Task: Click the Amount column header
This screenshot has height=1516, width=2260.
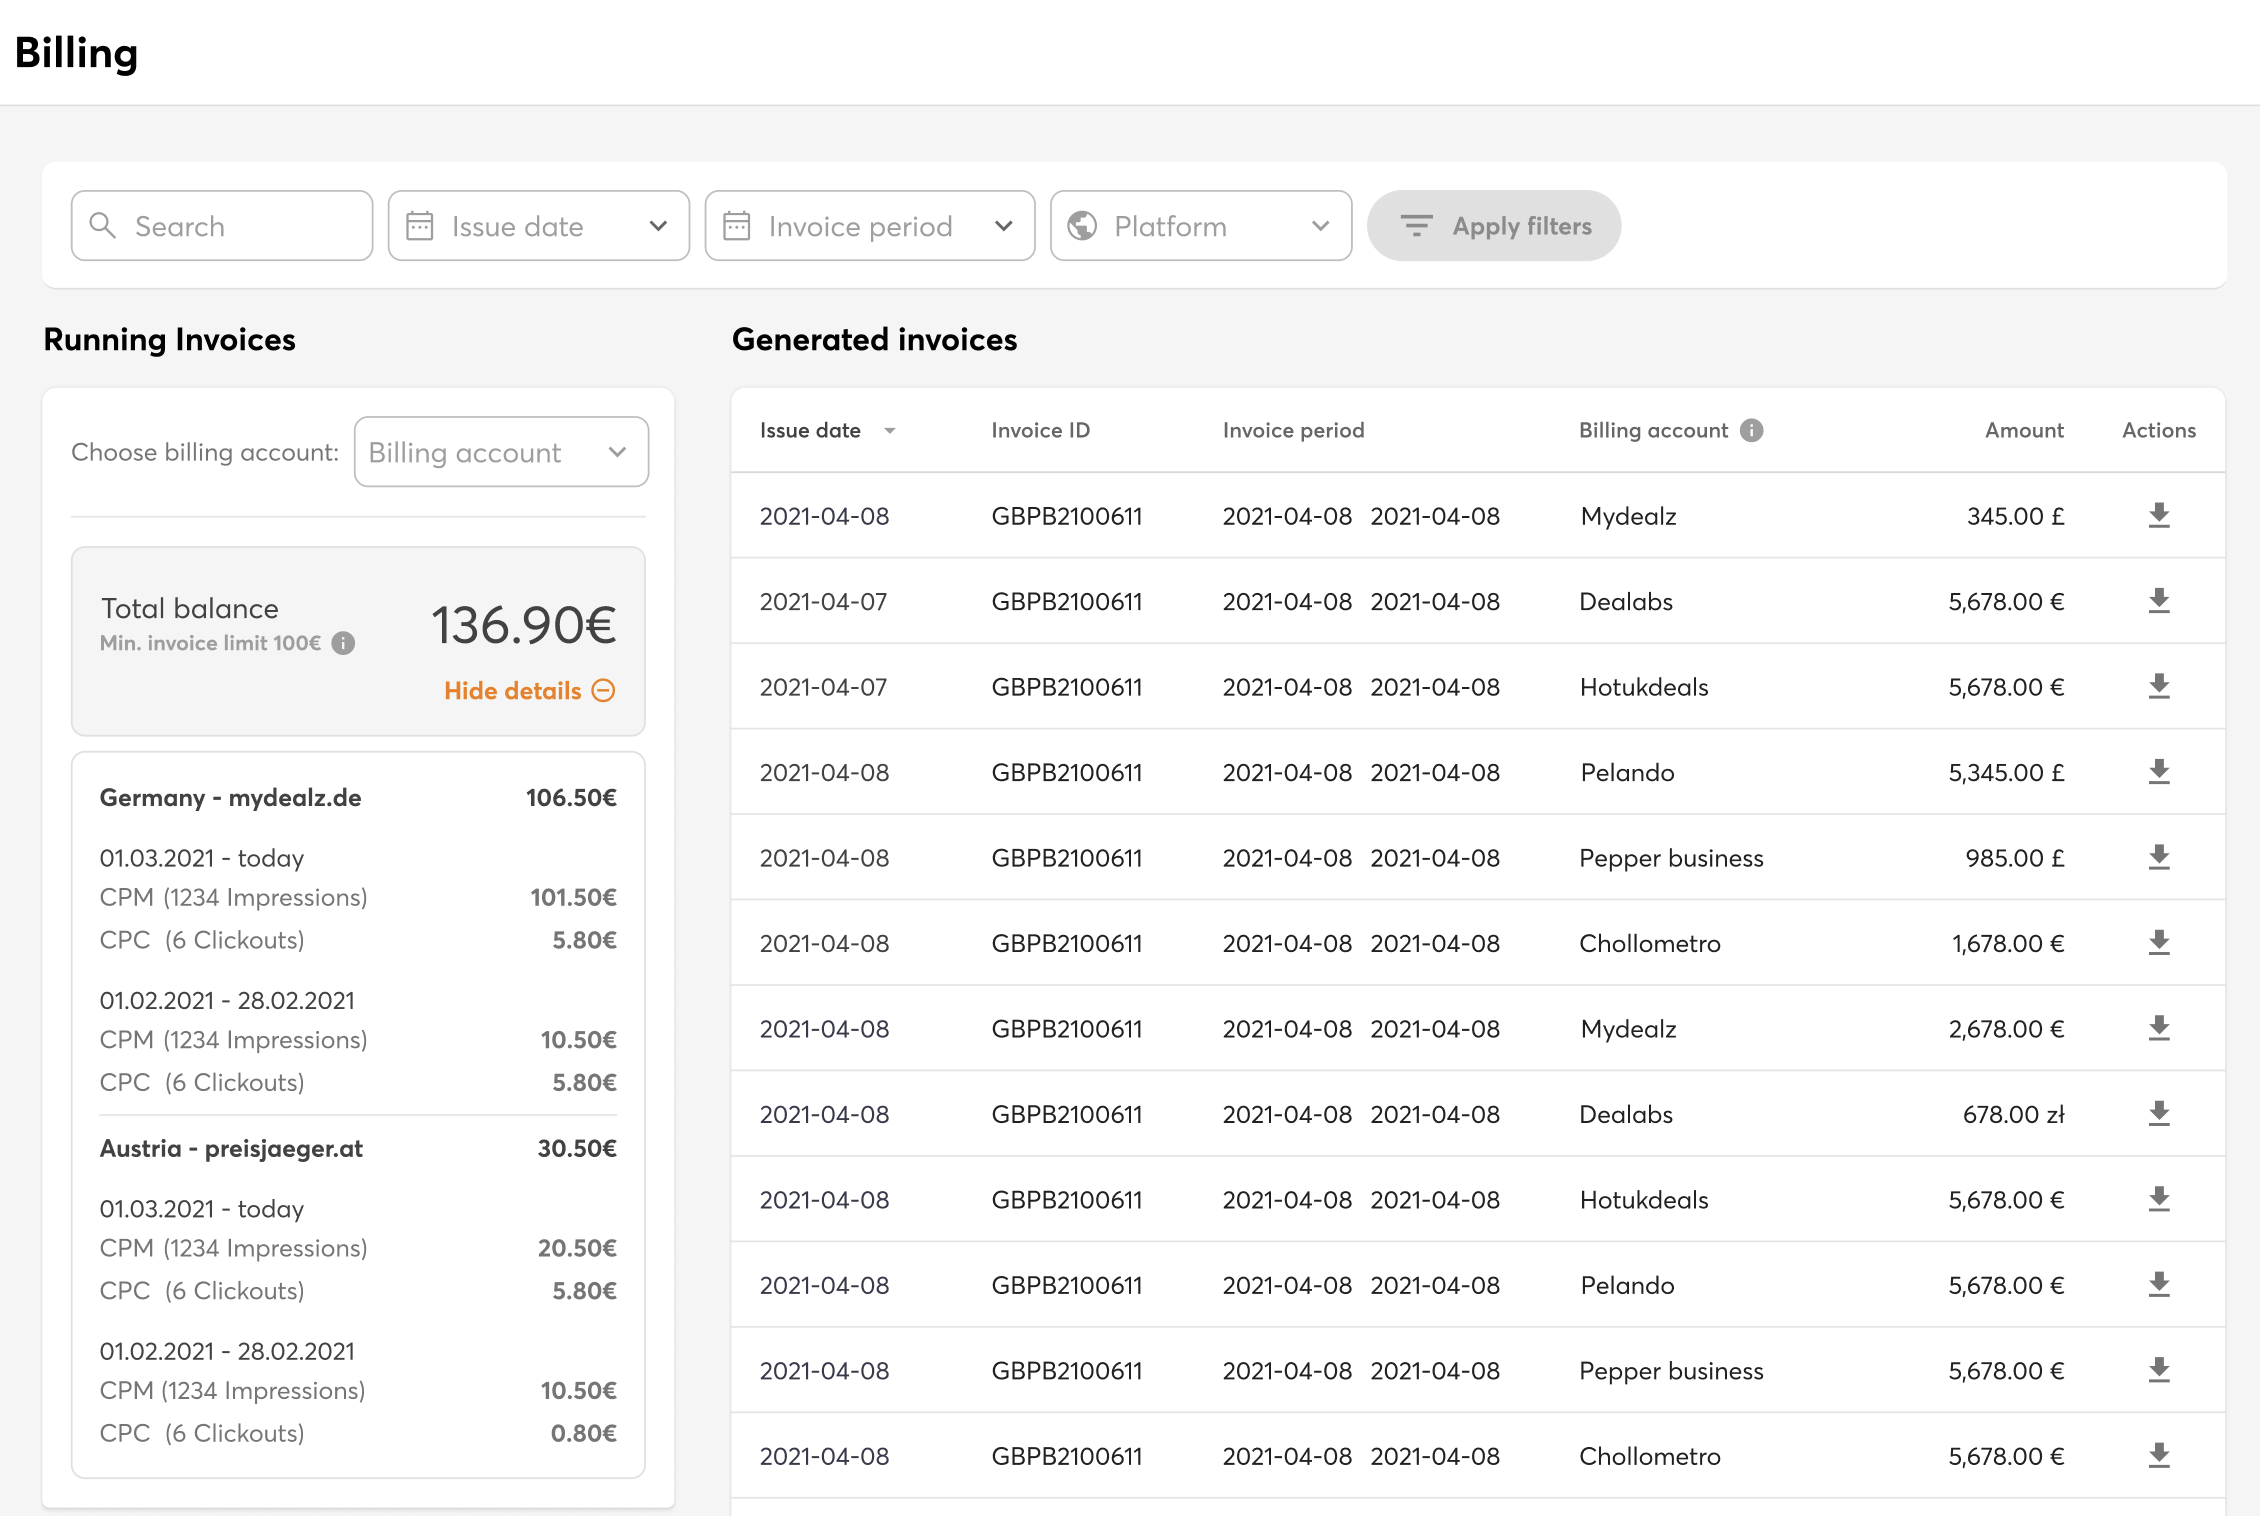Action: [x=2023, y=430]
